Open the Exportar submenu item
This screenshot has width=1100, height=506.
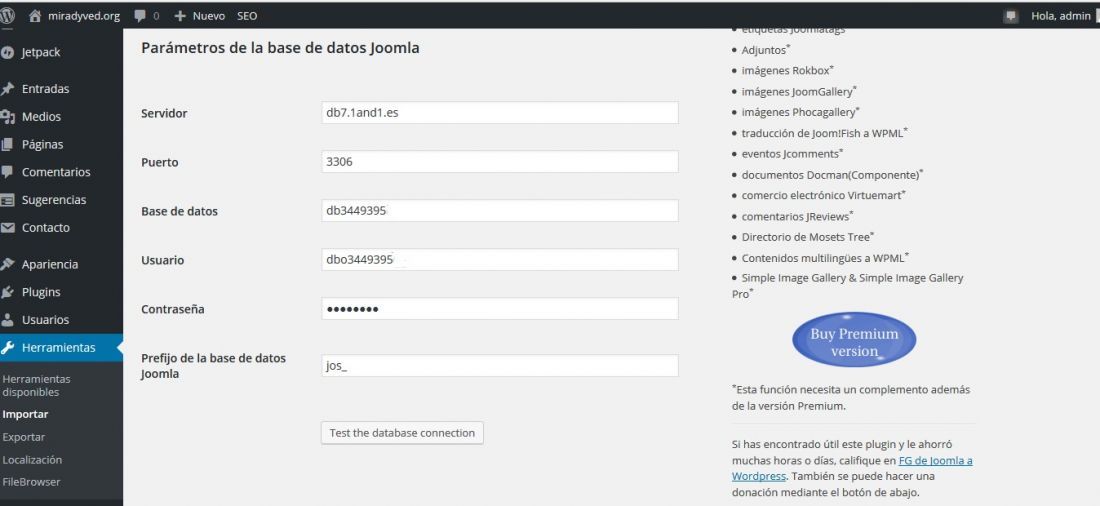[24, 437]
